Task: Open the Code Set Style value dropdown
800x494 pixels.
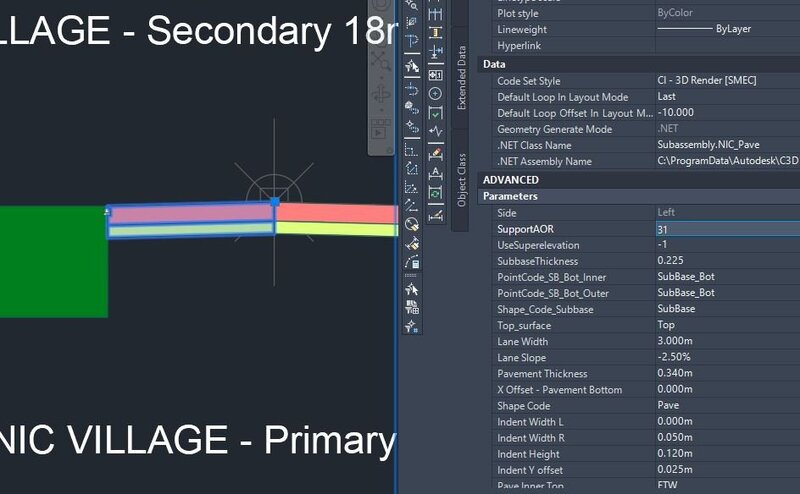Action: 728,81
